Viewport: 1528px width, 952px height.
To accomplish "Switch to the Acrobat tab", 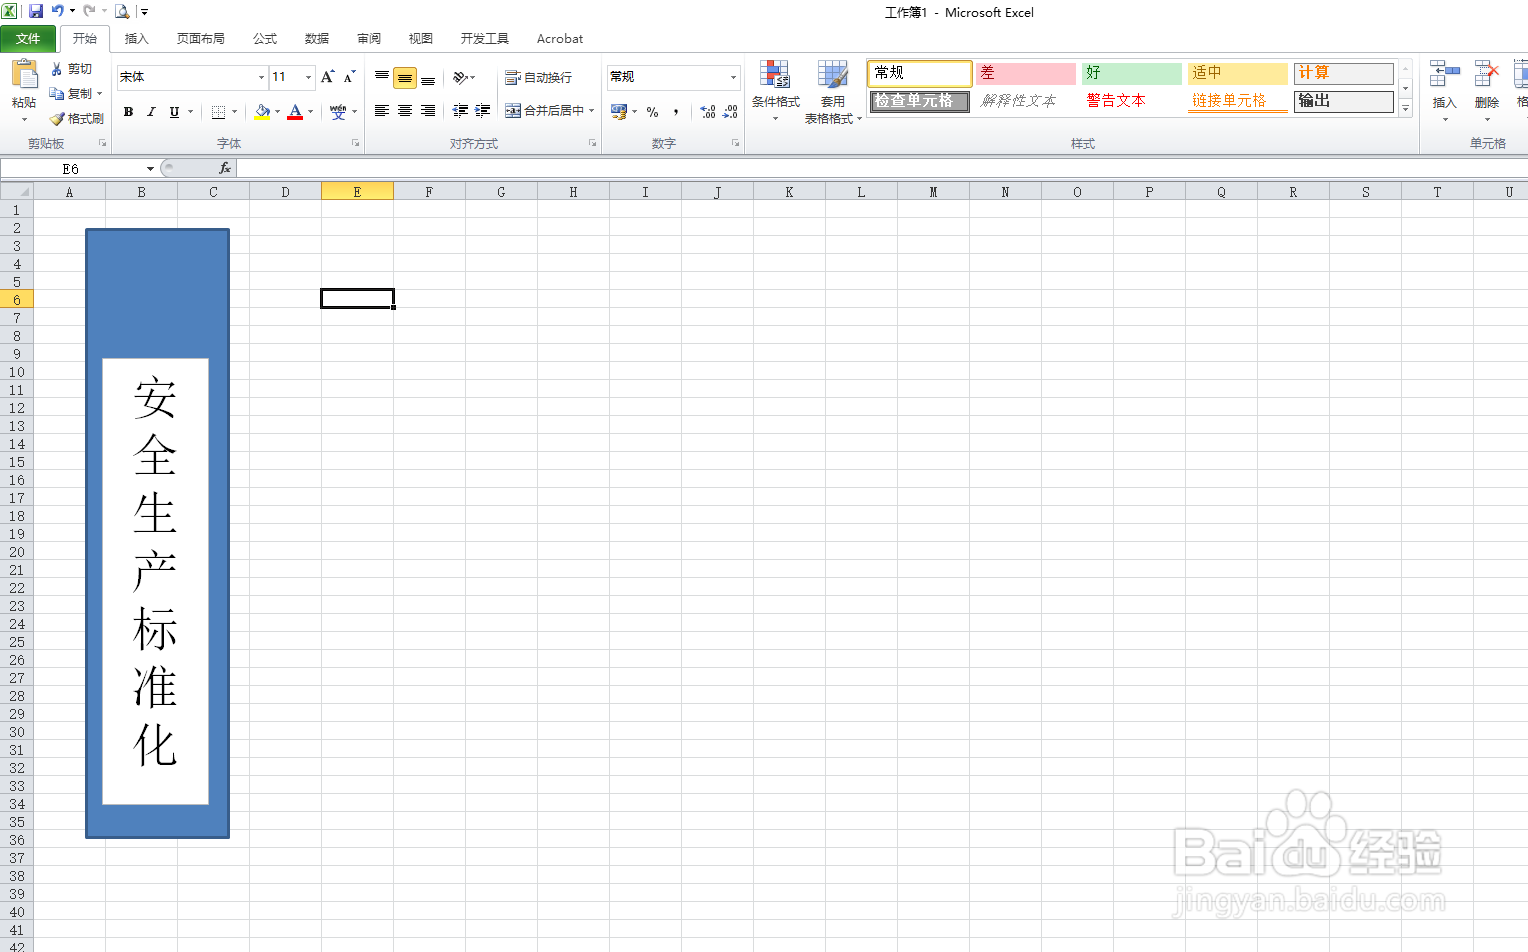I will tap(560, 39).
